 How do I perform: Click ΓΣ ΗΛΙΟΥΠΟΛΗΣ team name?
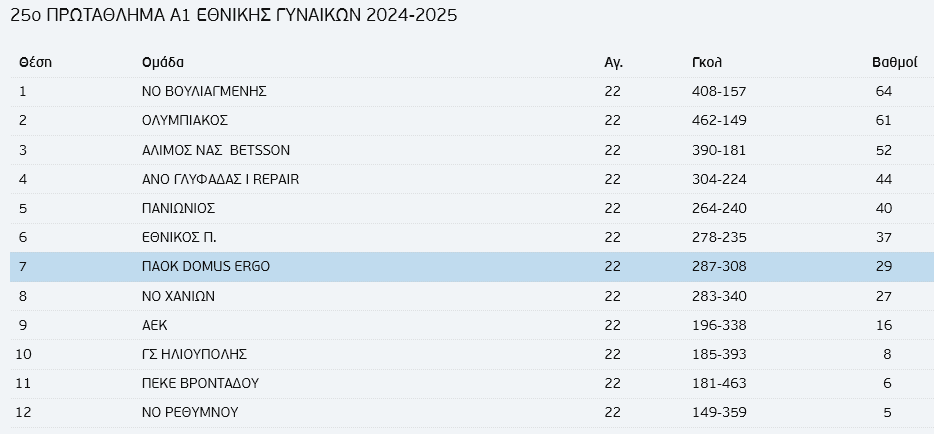click(x=194, y=354)
